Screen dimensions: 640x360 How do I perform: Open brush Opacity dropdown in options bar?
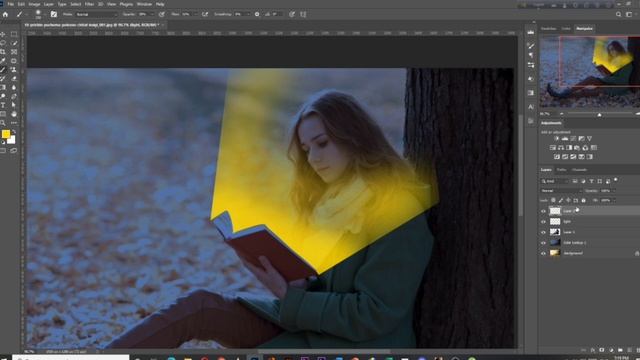(152, 14)
